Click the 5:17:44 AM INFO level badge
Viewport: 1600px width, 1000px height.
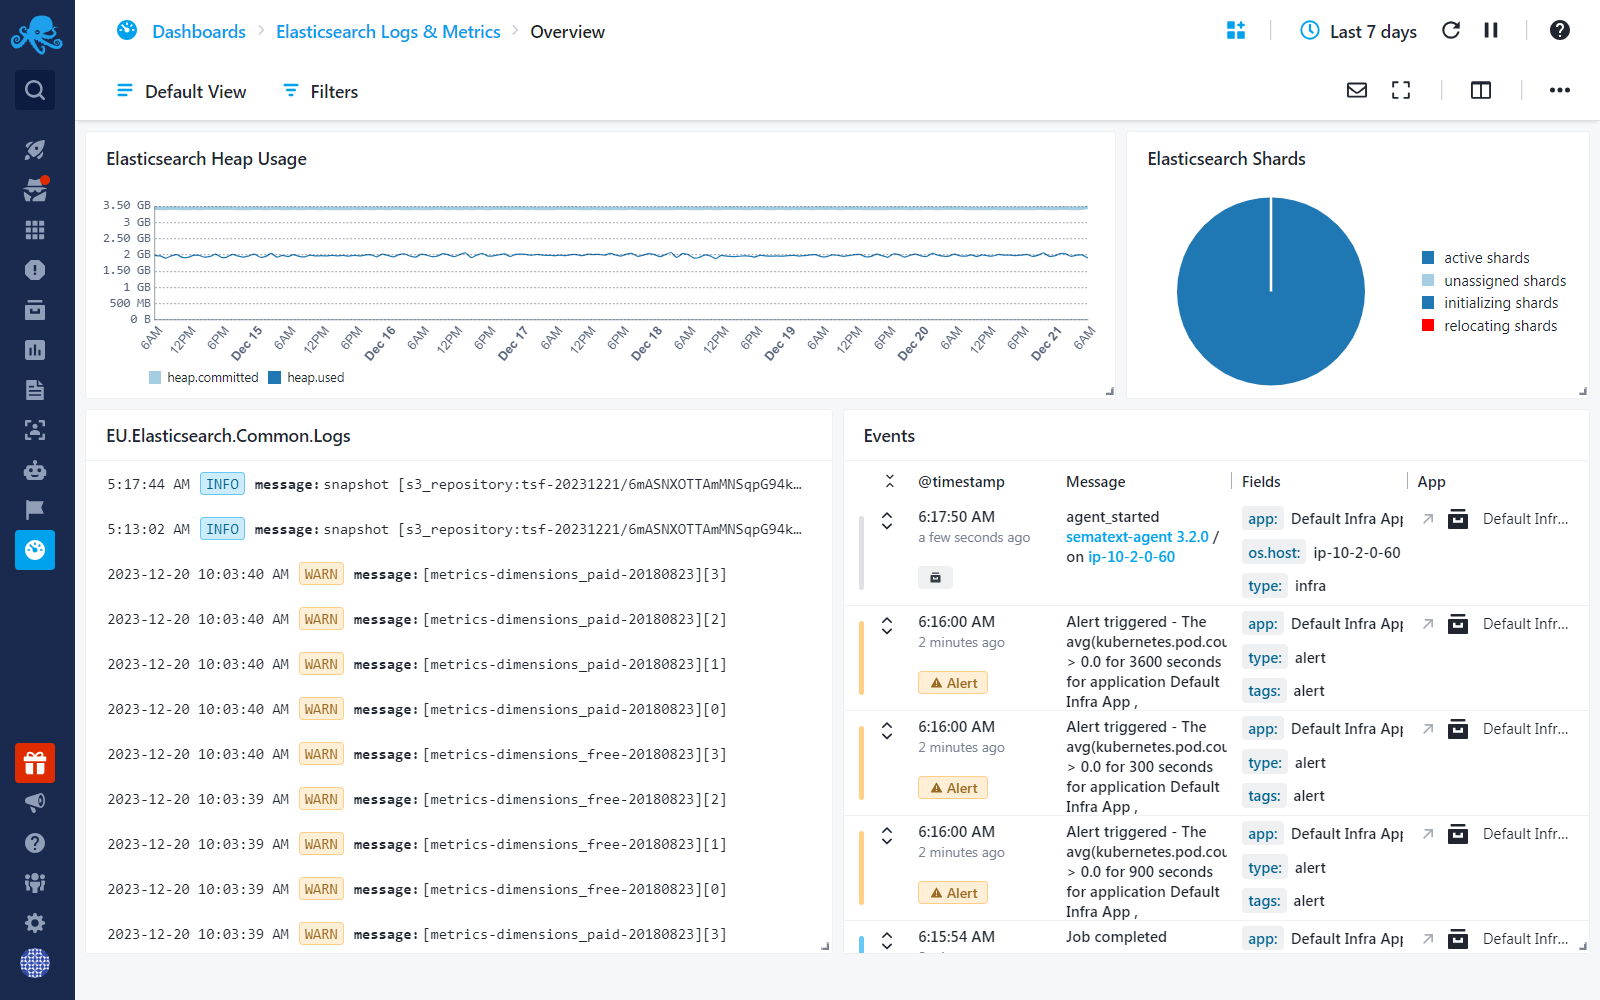[x=222, y=484]
